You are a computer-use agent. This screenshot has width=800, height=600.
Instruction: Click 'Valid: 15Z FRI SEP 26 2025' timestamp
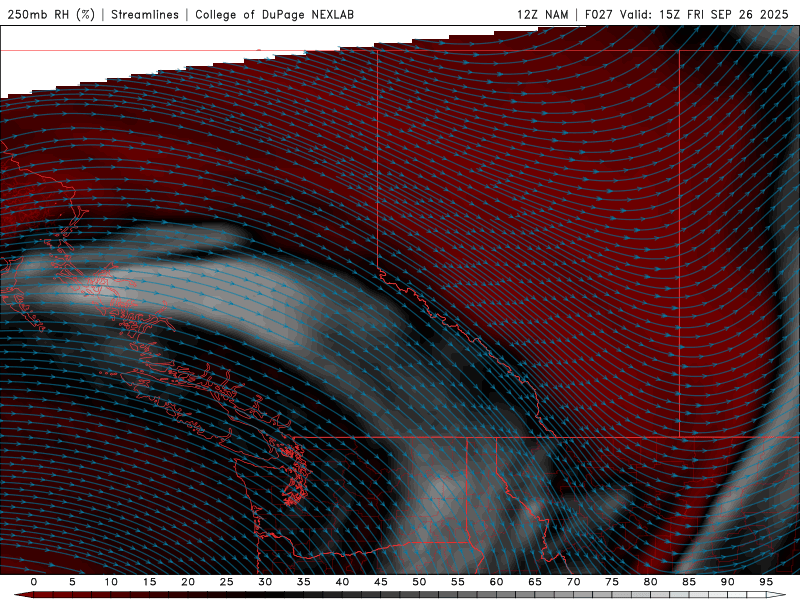(705, 14)
